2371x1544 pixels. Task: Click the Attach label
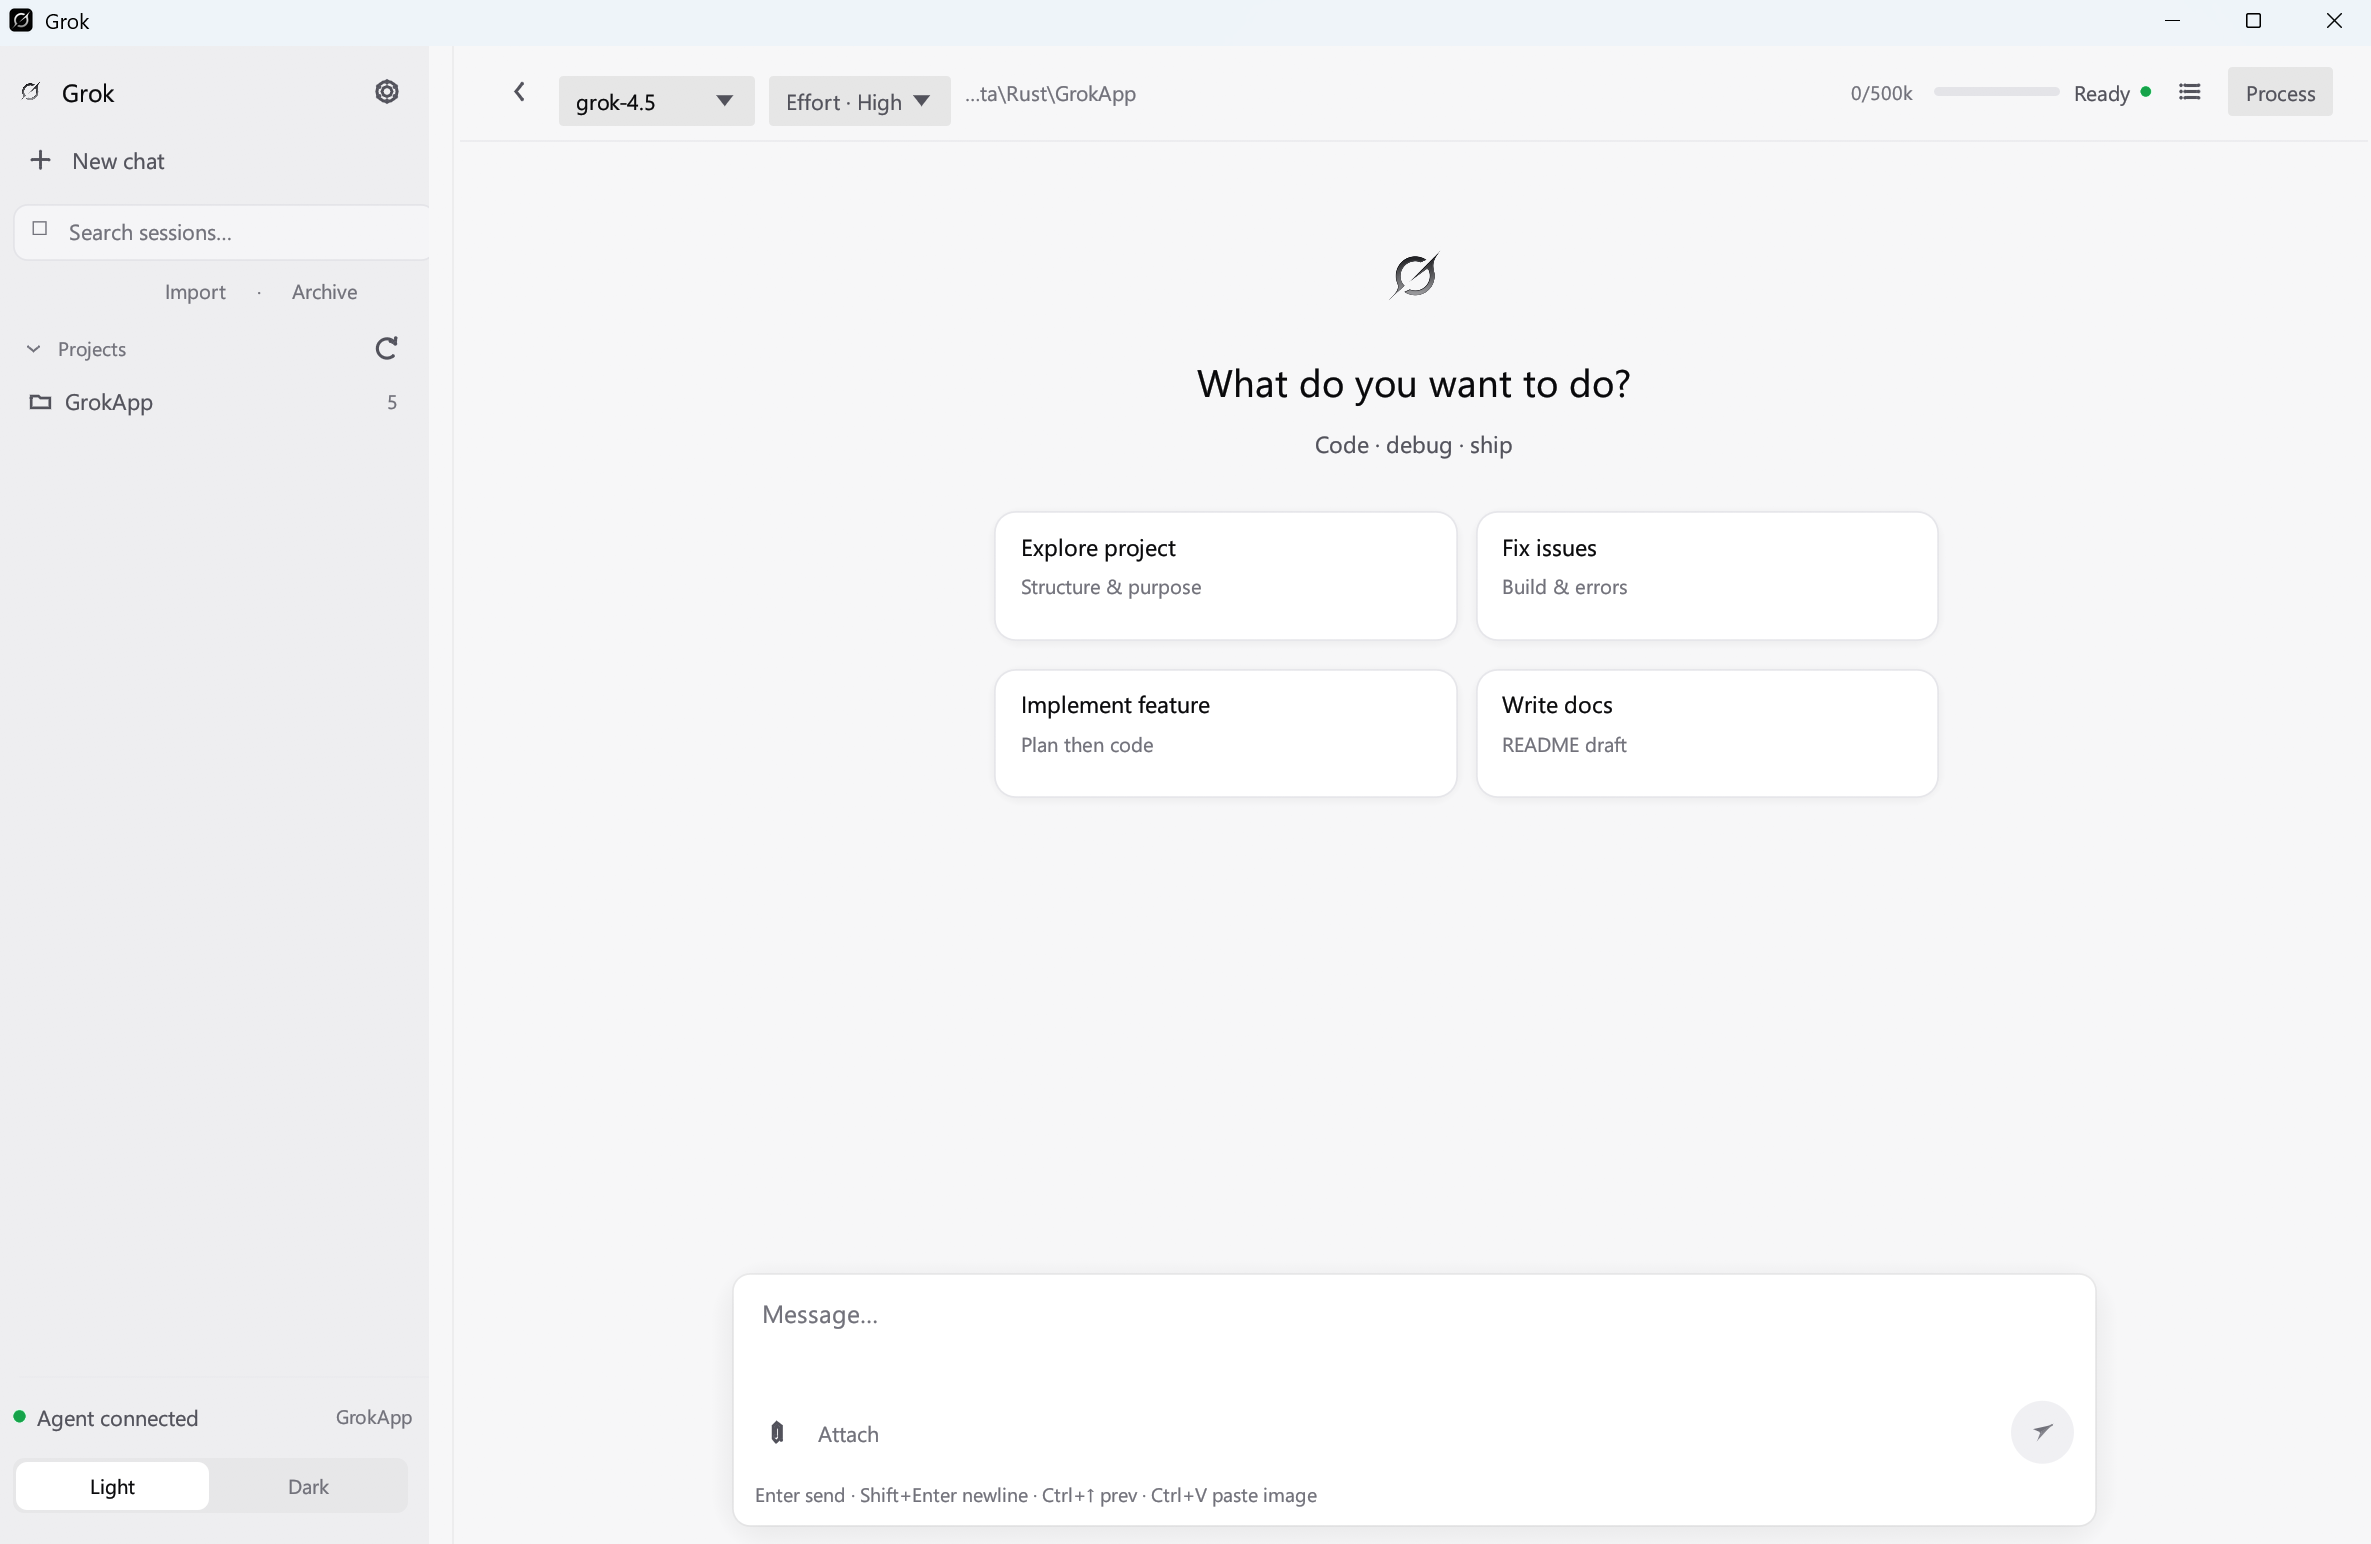click(848, 1434)
